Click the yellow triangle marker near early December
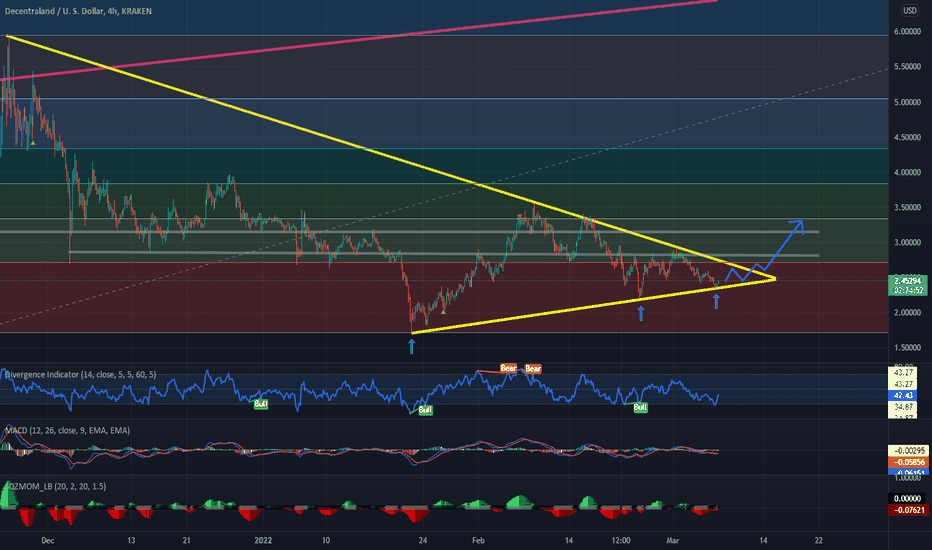The height and width of the screenshot is (550, 932). point(33,143)
